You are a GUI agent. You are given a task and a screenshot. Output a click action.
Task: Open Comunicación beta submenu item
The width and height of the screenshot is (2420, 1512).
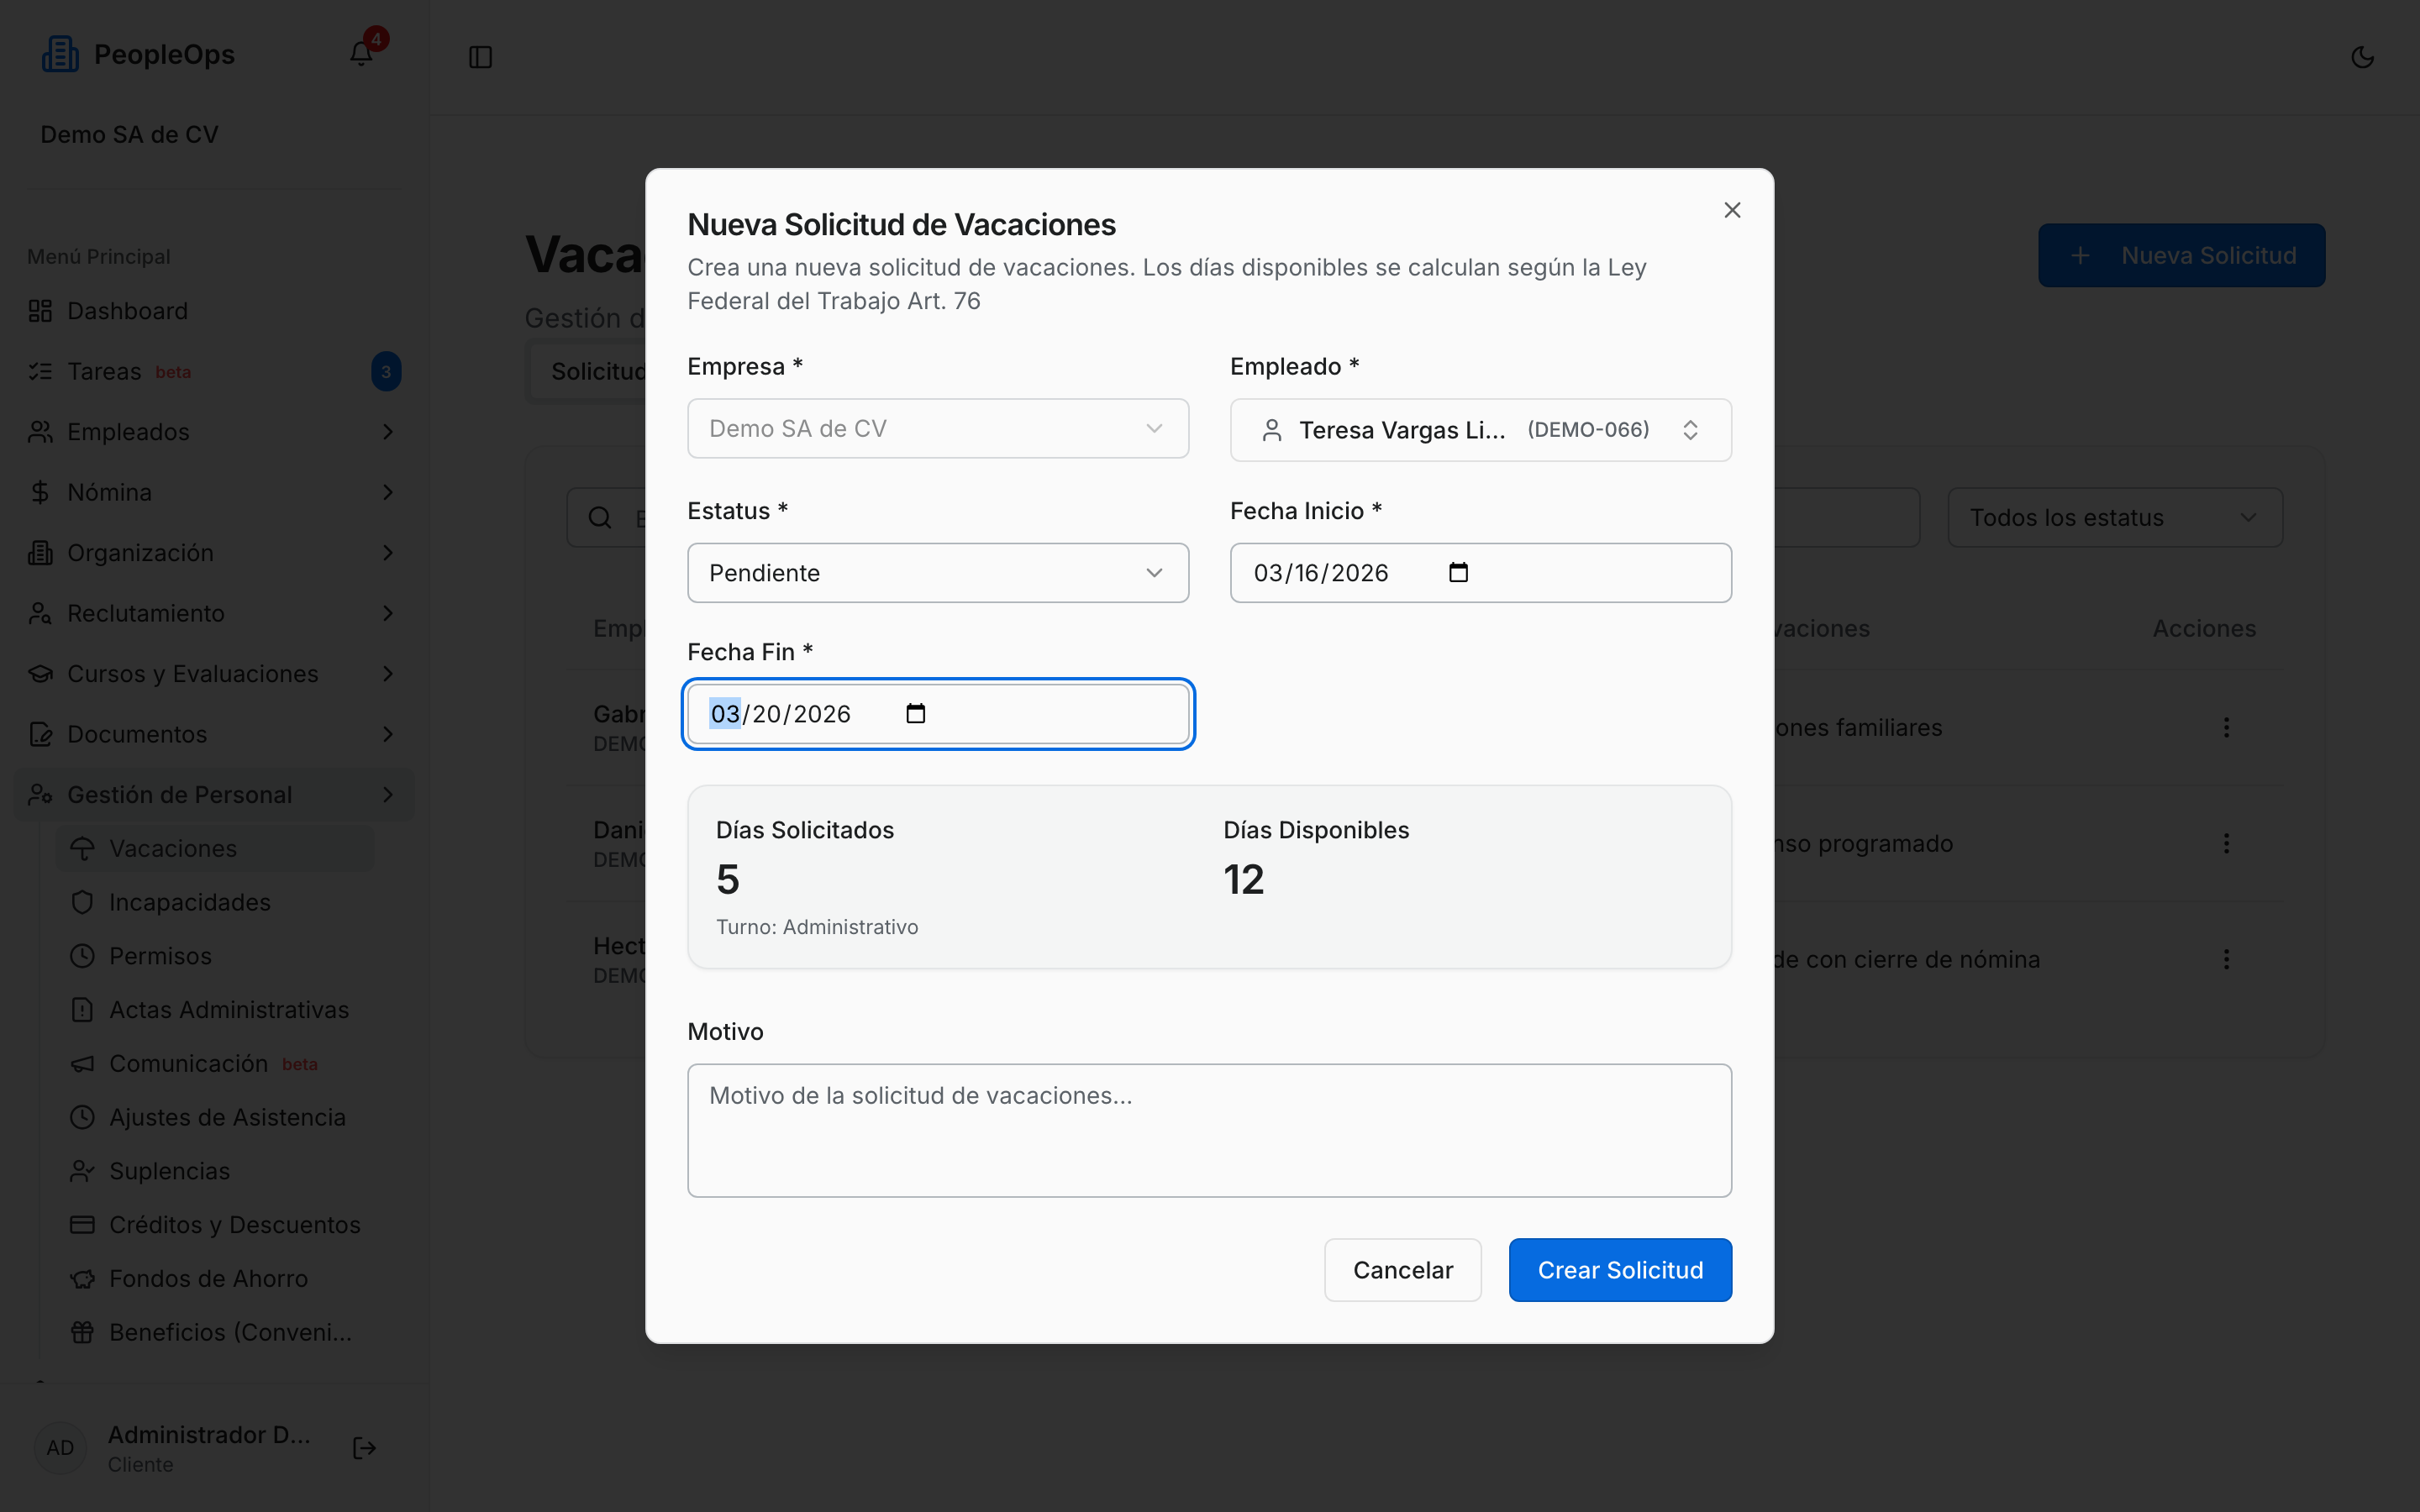click(x=216, y=1064)
